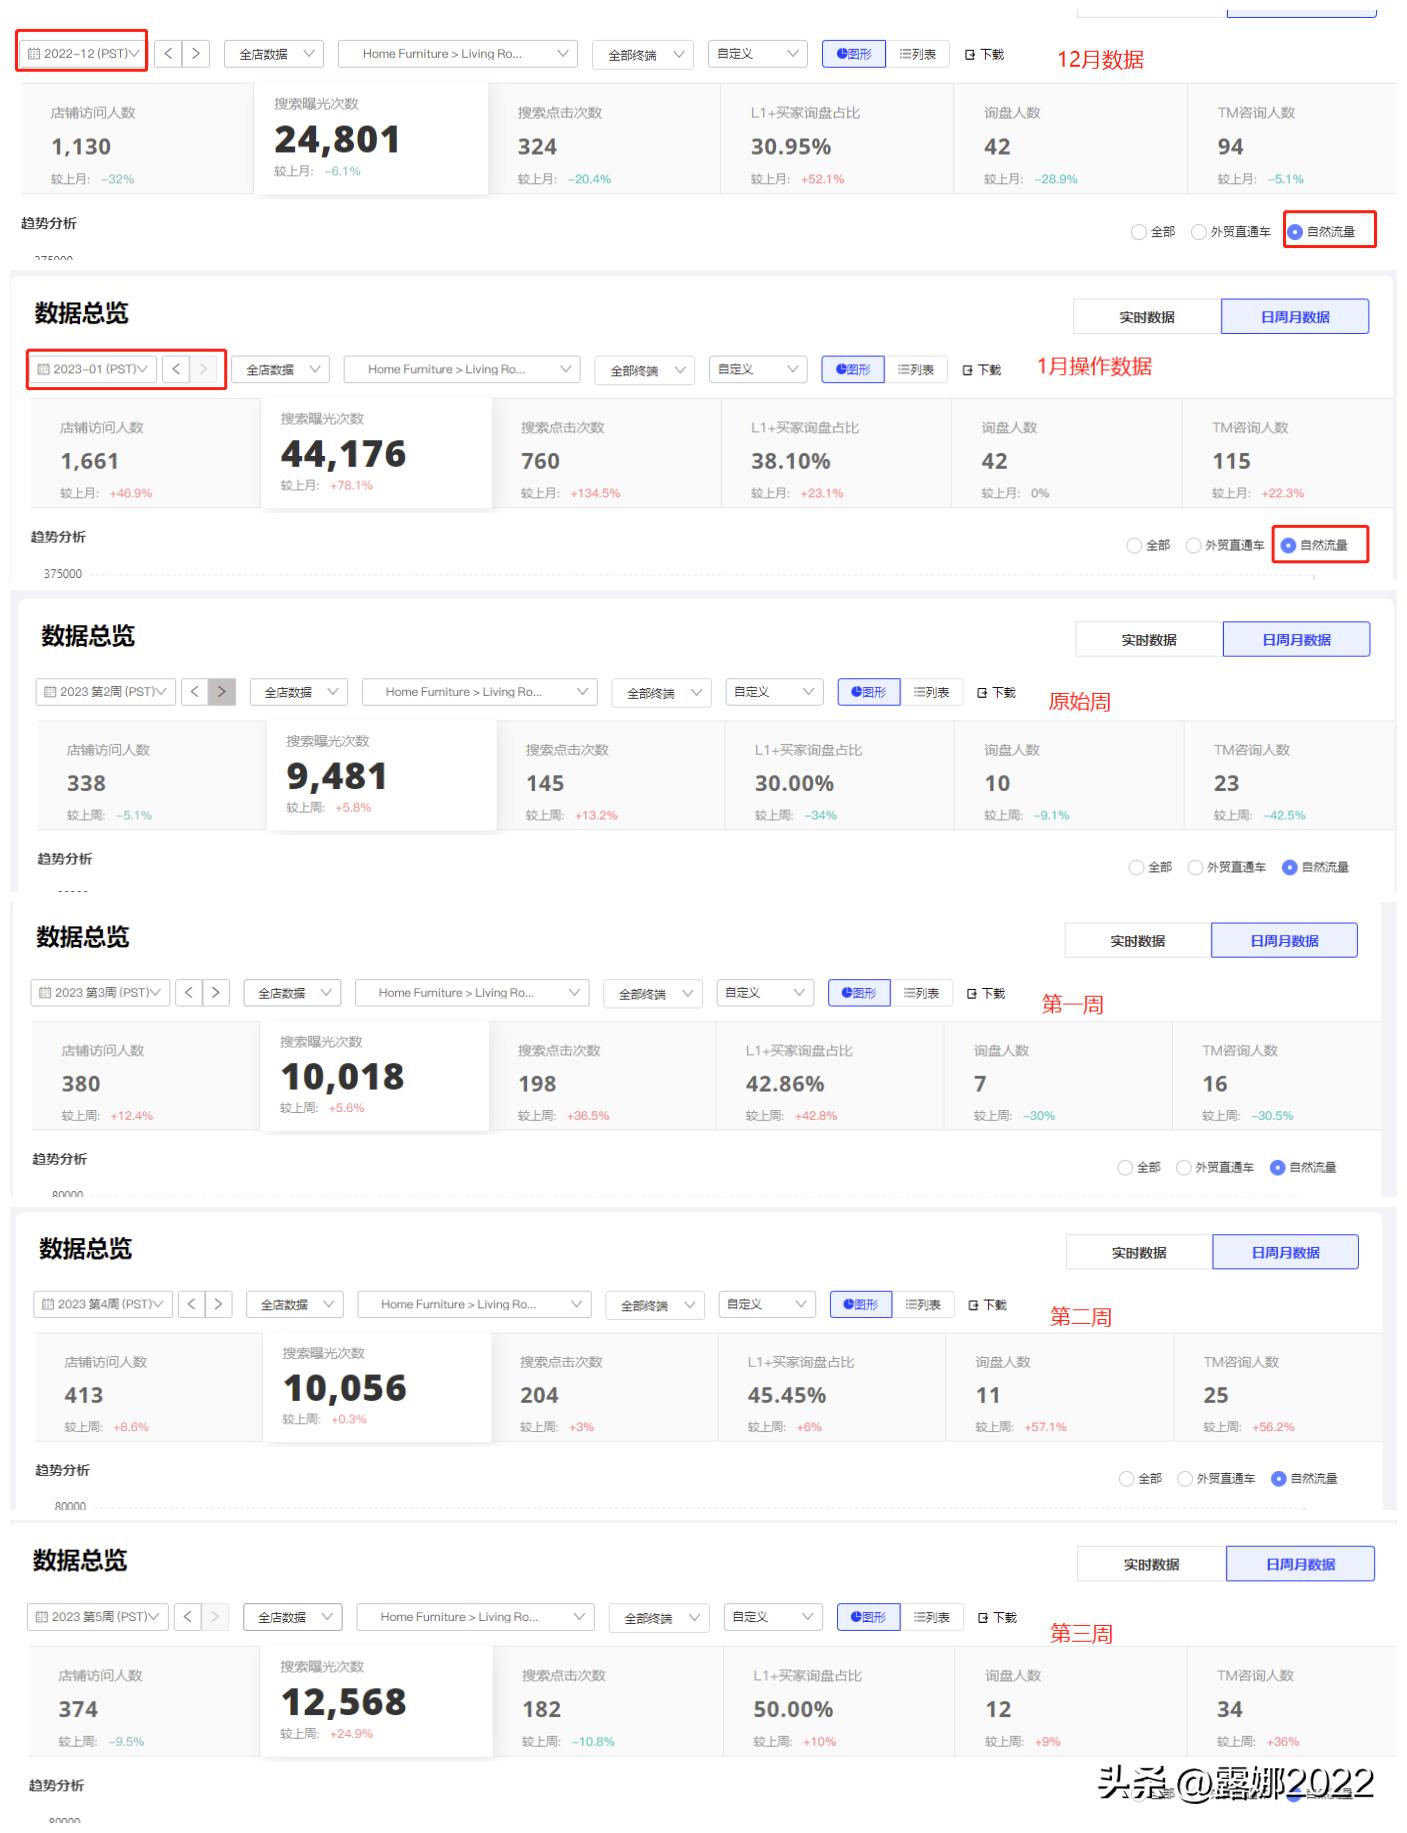
Task: Open the 自定义 custom range selector
Action: [757, 54]
